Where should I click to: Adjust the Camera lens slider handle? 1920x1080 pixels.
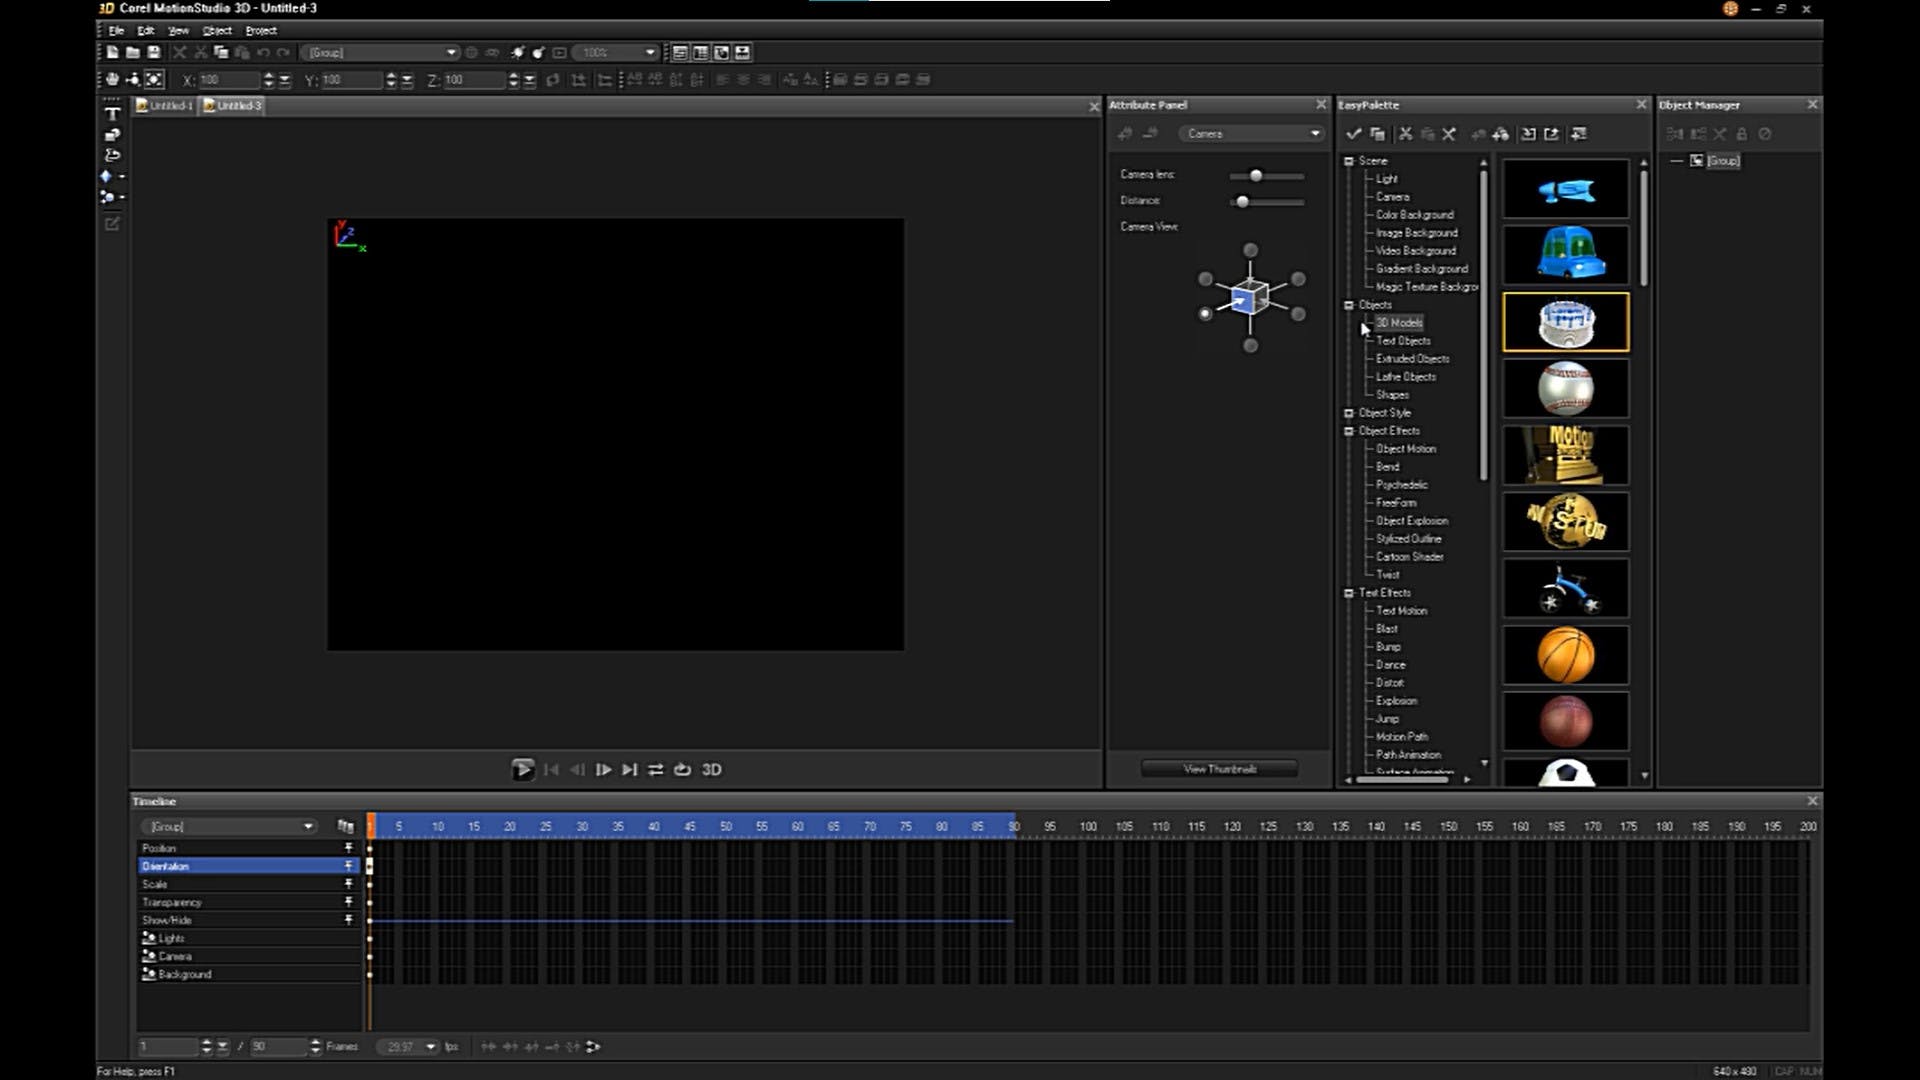(1256, 176)
